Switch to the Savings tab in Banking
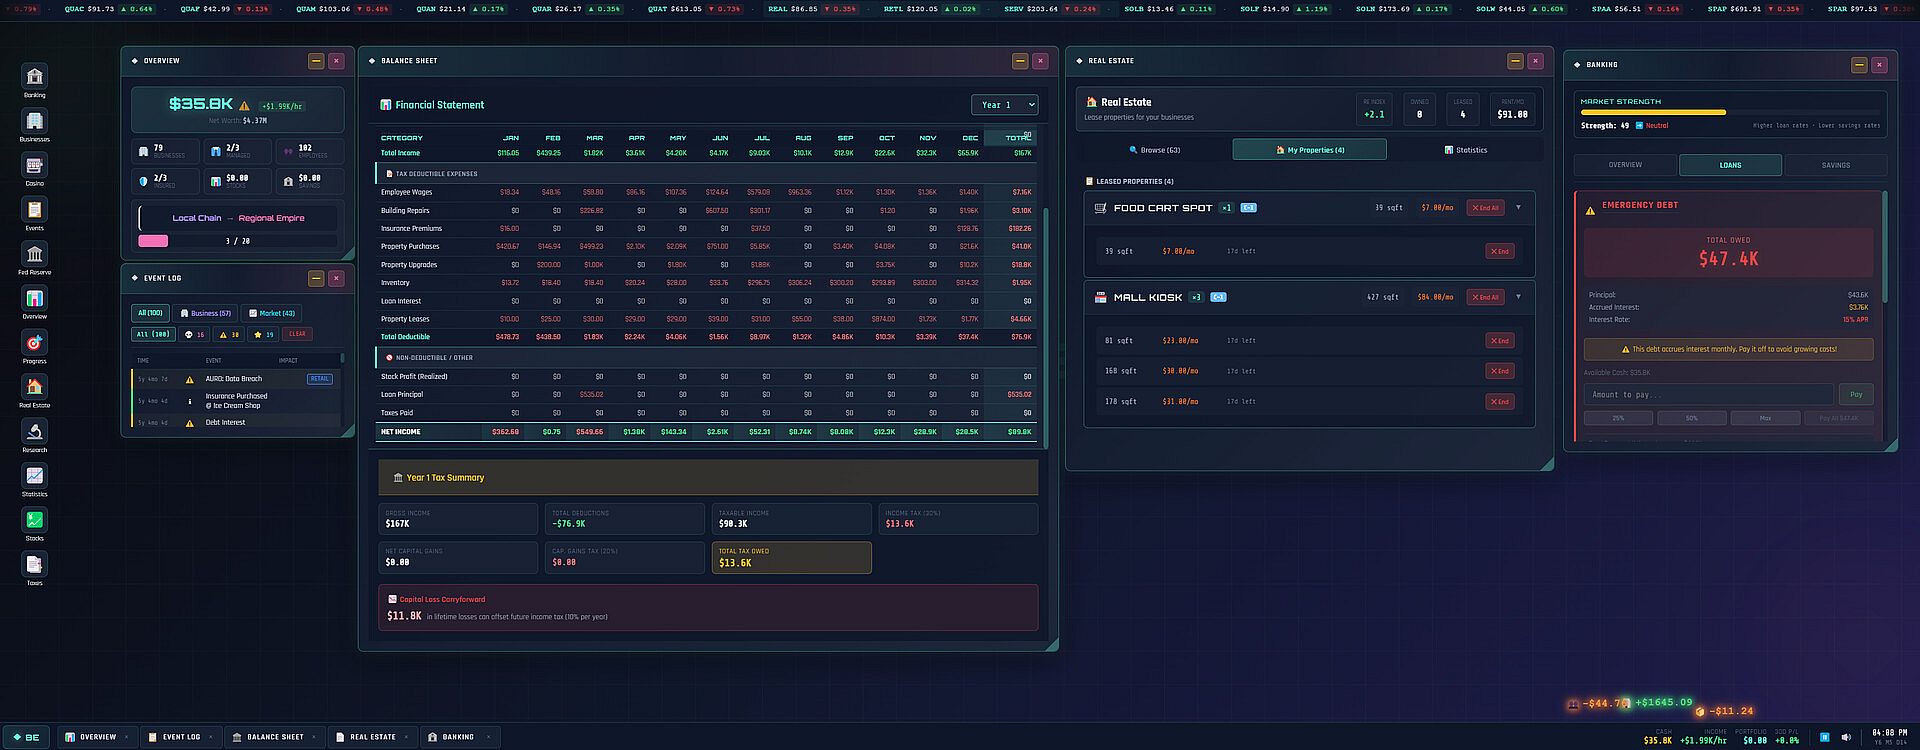This screenshot has width=1920, height=750. [x=1835, y=165]
